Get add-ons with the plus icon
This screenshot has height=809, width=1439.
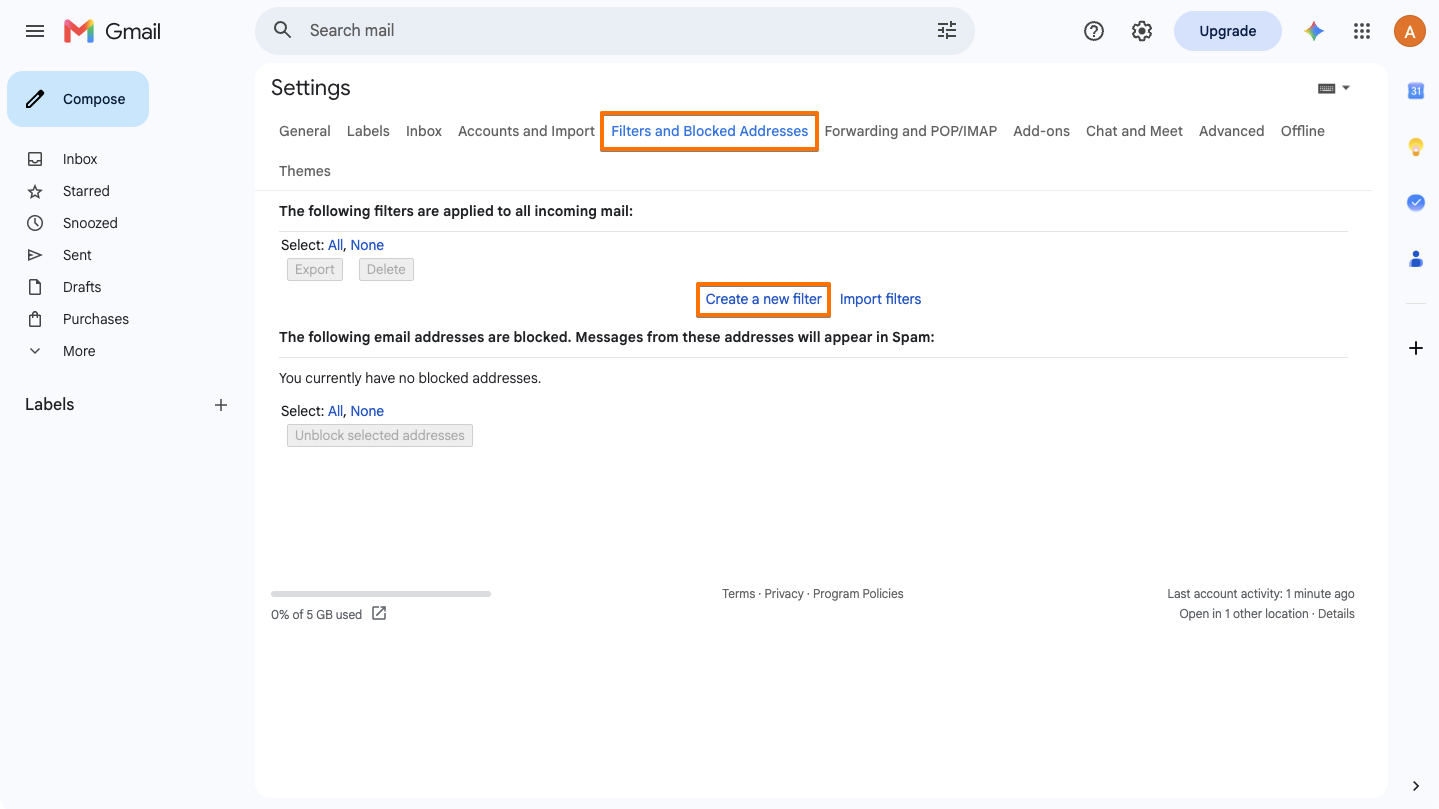[x=1416, y=348]
